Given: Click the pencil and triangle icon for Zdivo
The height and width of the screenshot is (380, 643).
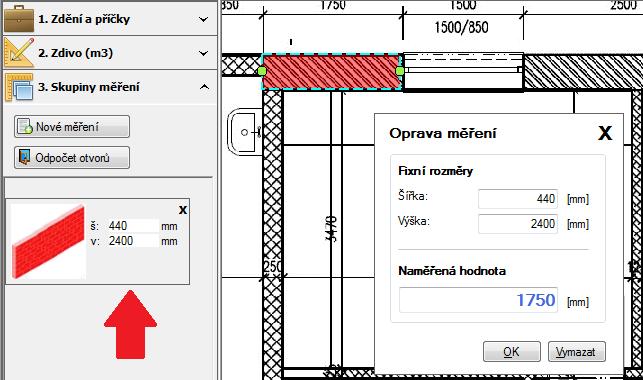Looking at the screenshot, I should click(x=19, y=52).
